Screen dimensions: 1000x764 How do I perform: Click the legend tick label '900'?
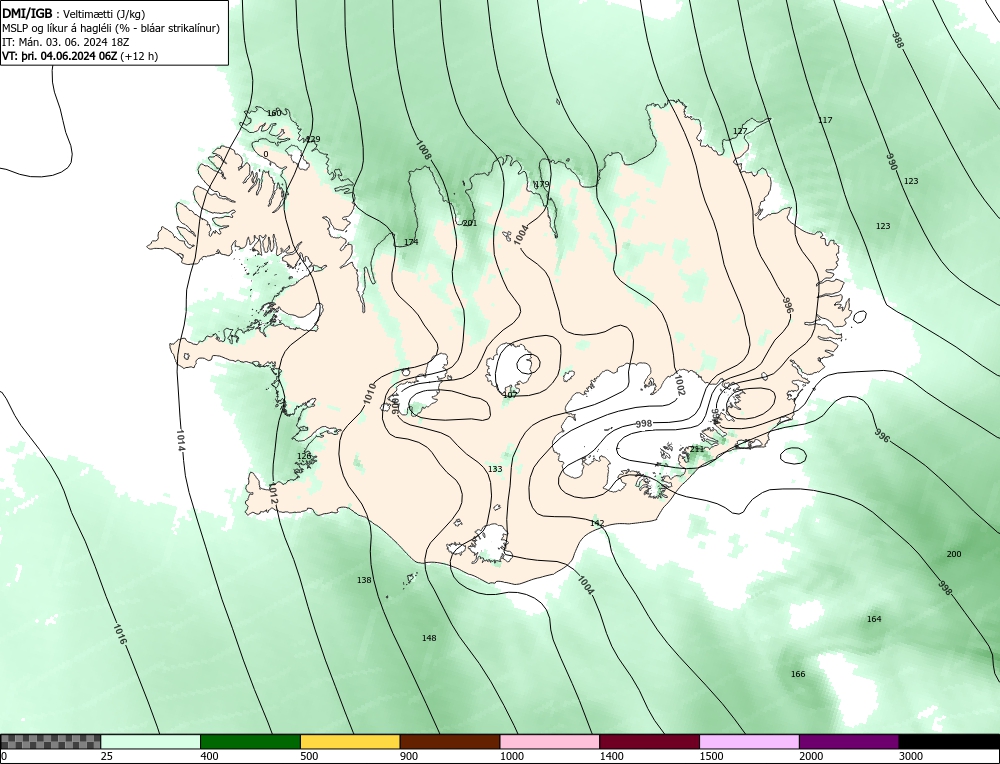[x=409, y=756]
